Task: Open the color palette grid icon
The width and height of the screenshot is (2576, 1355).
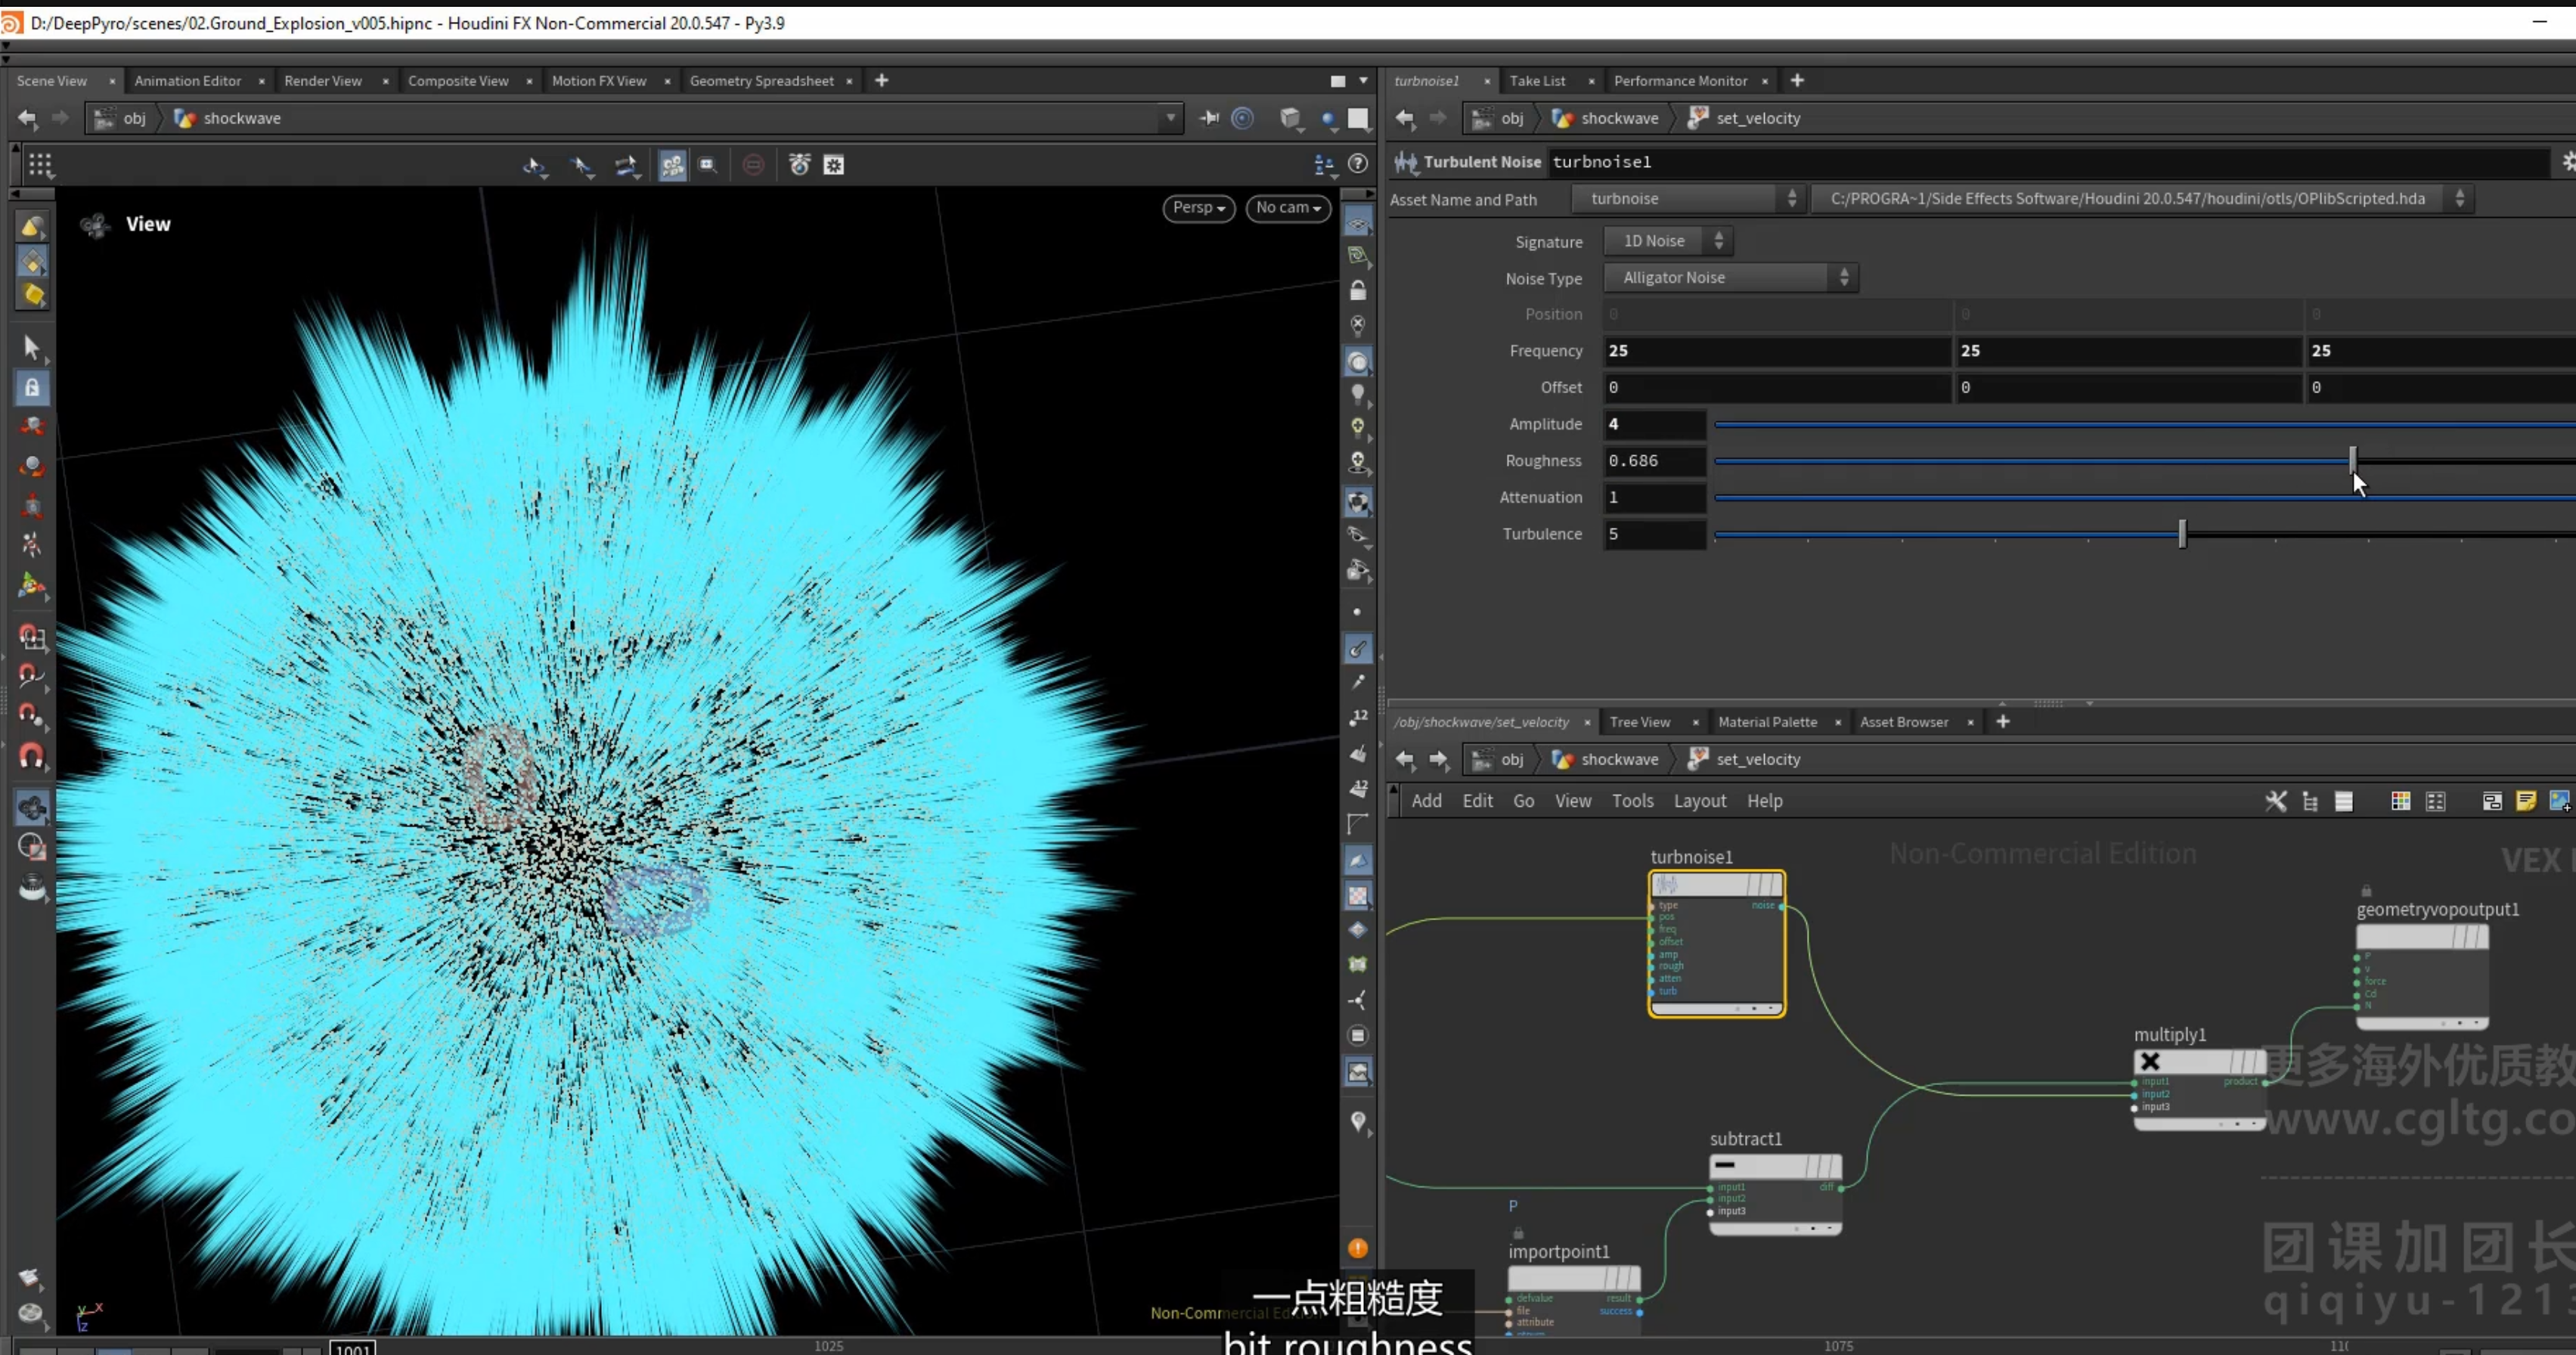Action: (2400, 801)
